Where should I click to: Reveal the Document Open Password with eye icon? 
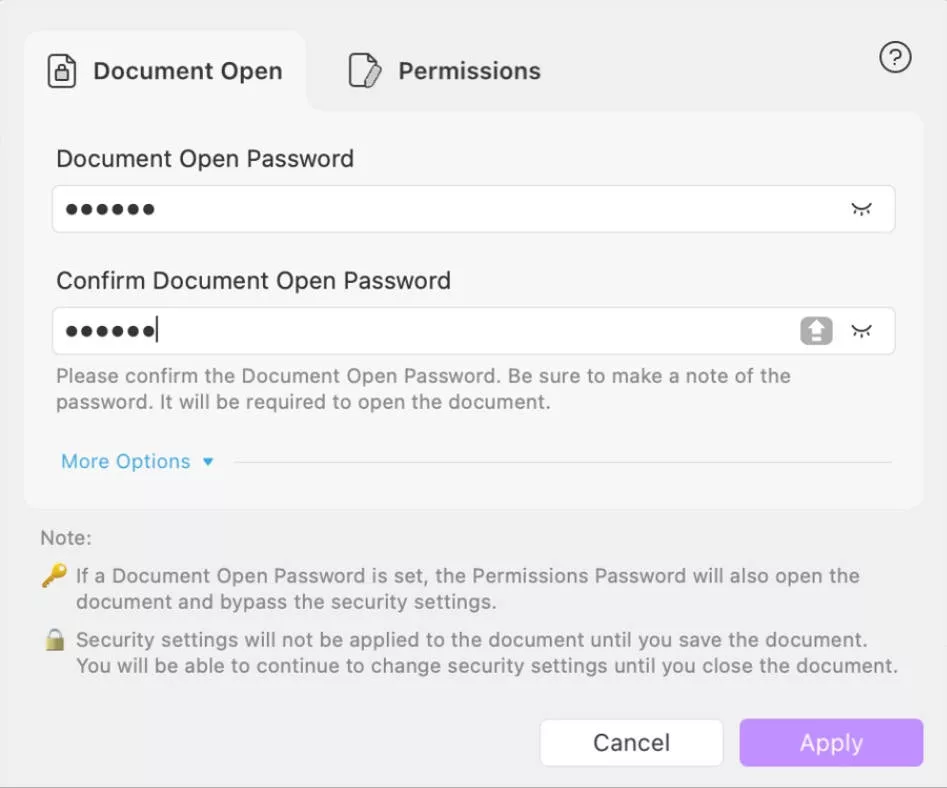coord(861,209)
